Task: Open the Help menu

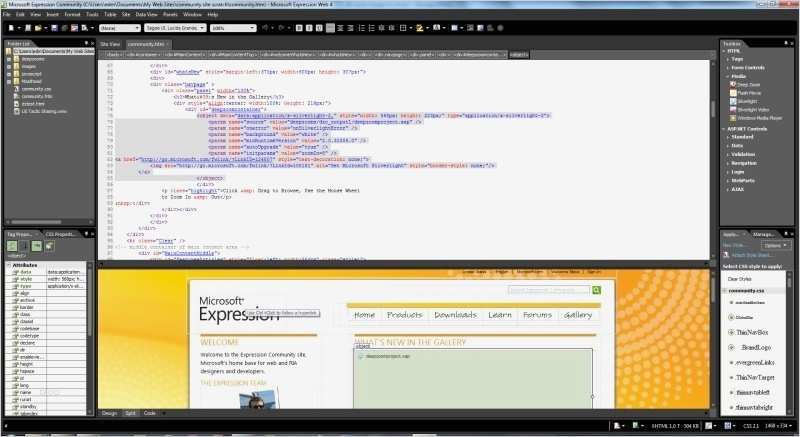Action: tap(213, 15)
